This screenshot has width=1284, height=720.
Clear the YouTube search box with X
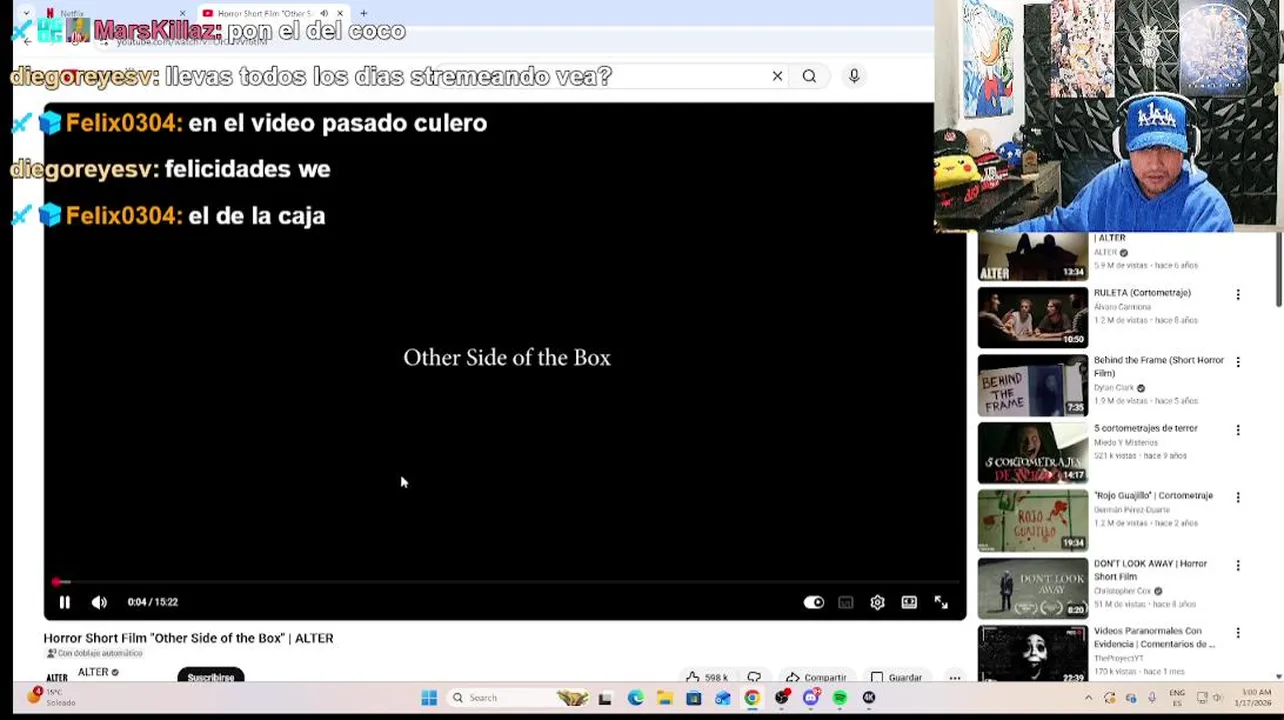(777, 76)
